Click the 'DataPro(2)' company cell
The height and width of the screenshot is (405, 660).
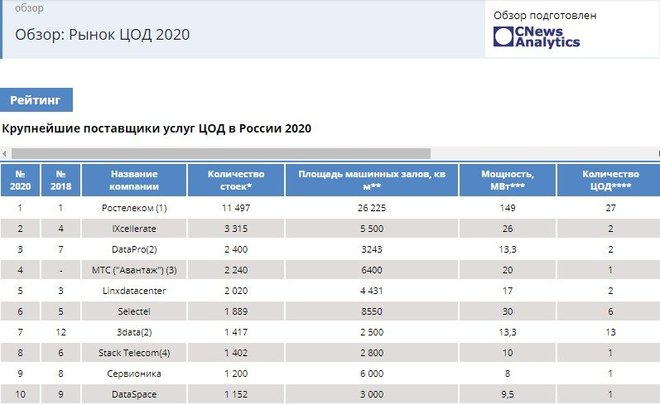coord(134,249)
